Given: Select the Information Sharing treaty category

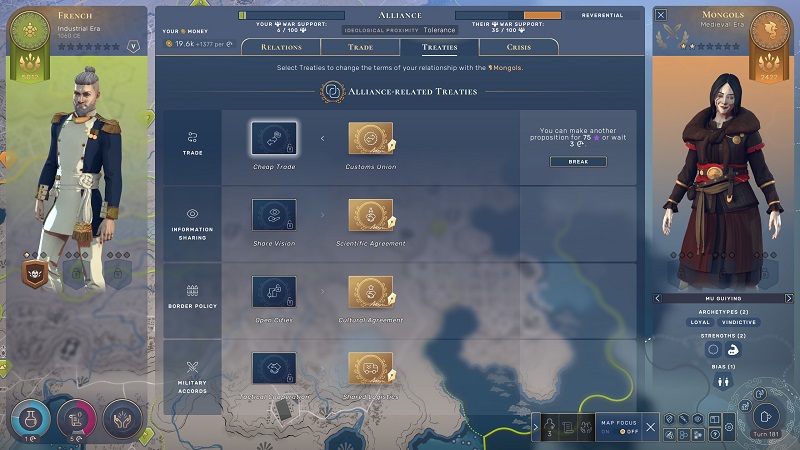Looking at the screenshot, I should [192, 224].
